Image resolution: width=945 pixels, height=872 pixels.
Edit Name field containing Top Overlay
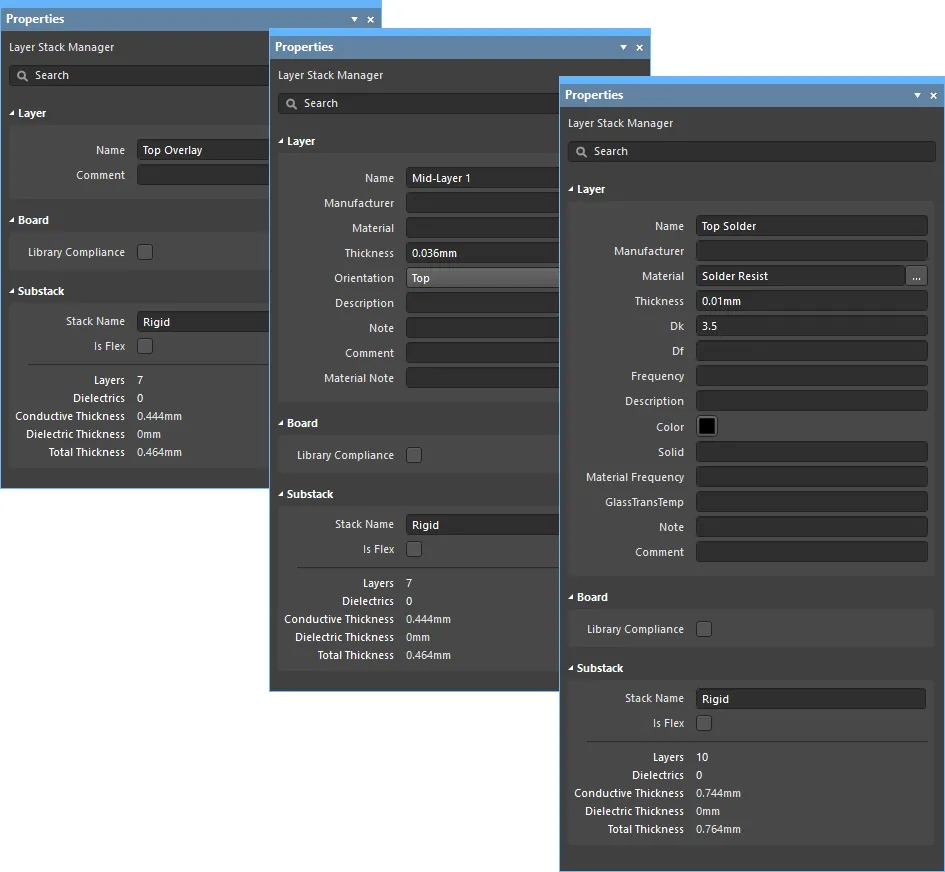(203, 150)
